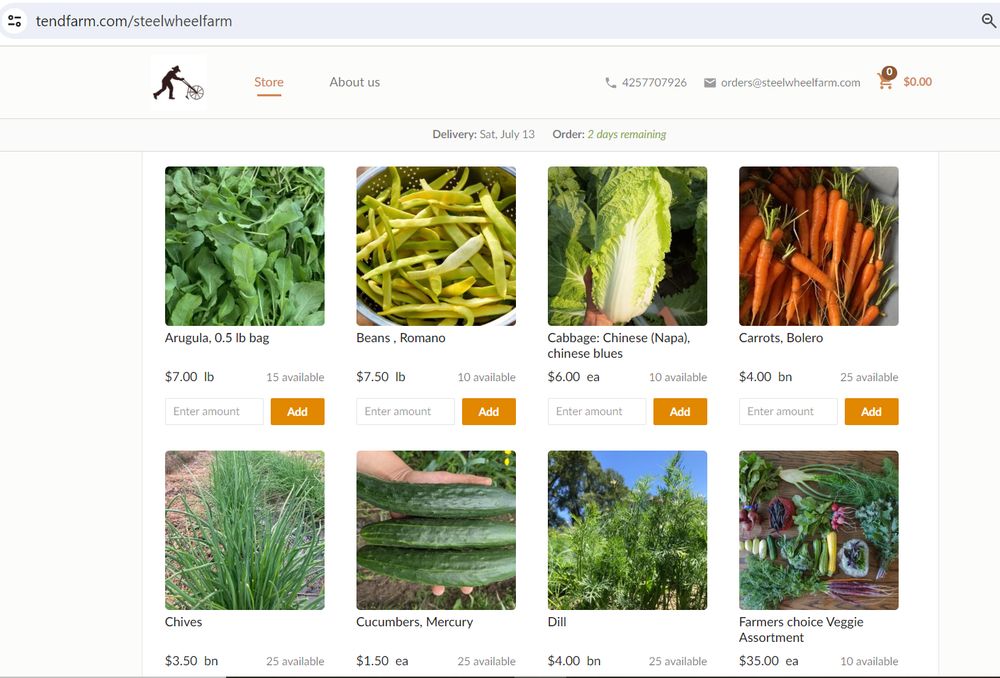Click the 'Chives' product title
Image resolution: width=1000 pixels, height=678 pixels.
[x=183, y=622]
